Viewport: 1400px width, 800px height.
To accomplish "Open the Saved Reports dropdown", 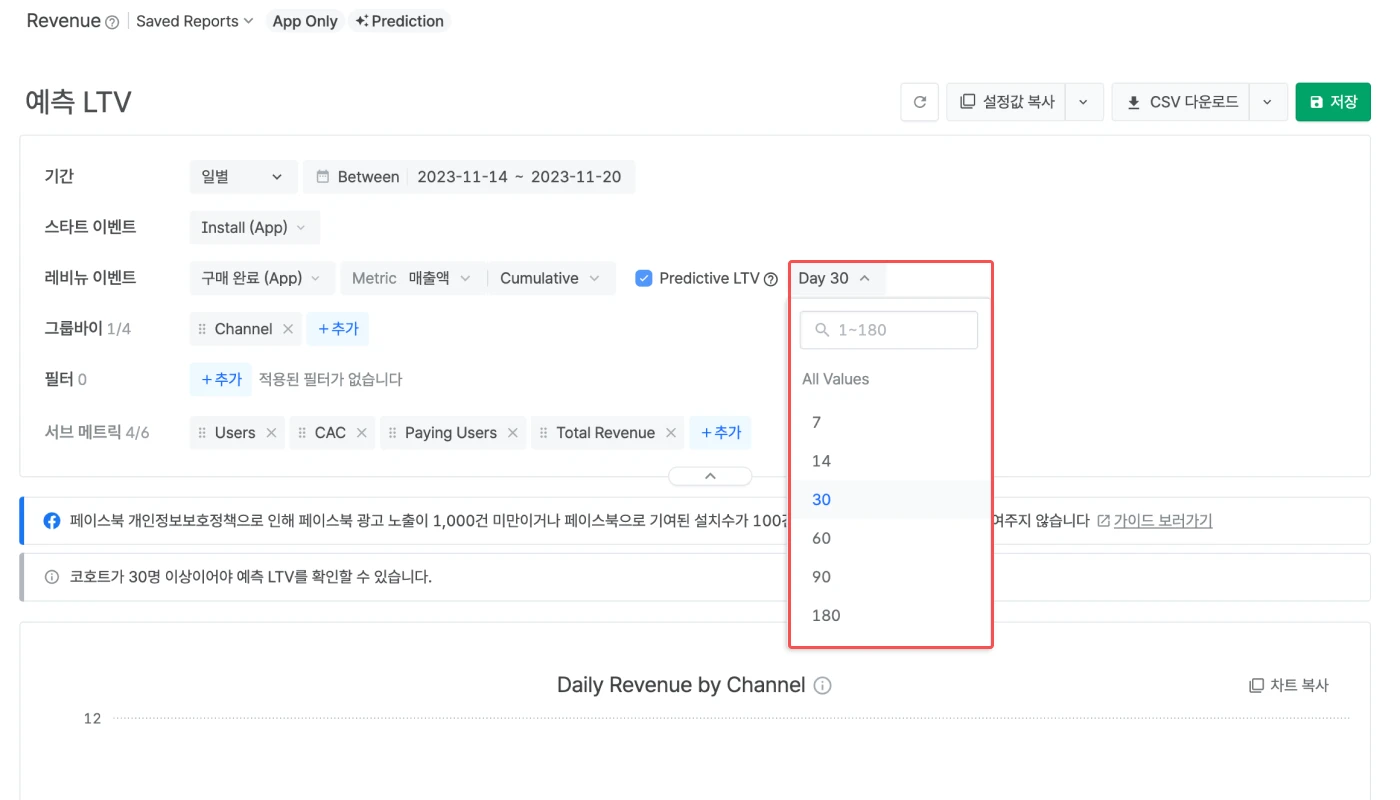I will [x=195, y=21].
